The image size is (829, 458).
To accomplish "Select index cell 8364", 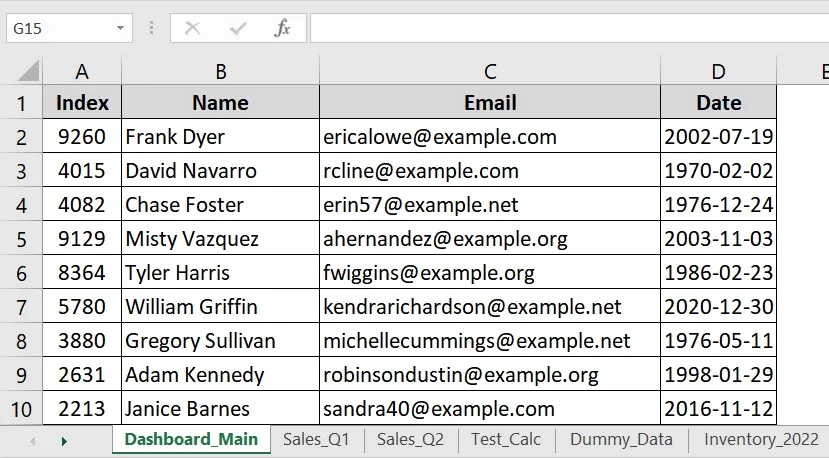I will 82,272.
